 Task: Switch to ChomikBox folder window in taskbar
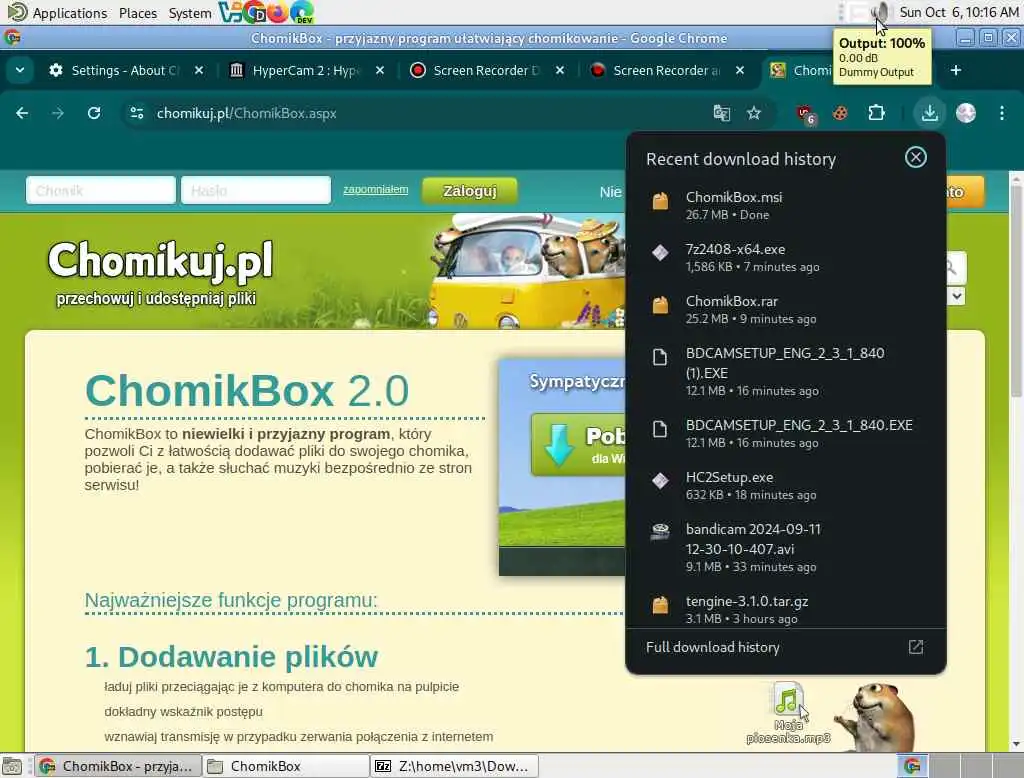coord(286,766)
